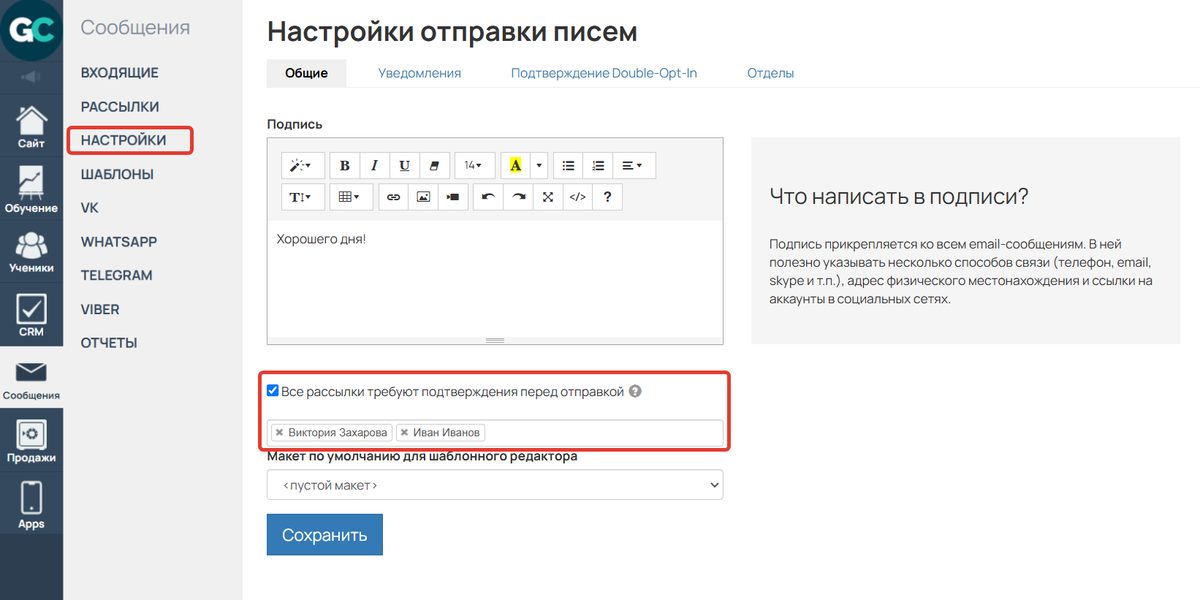Viewport: 1200px width, 600px height.
Task: Insert an image into the signature
Action: 423,196
